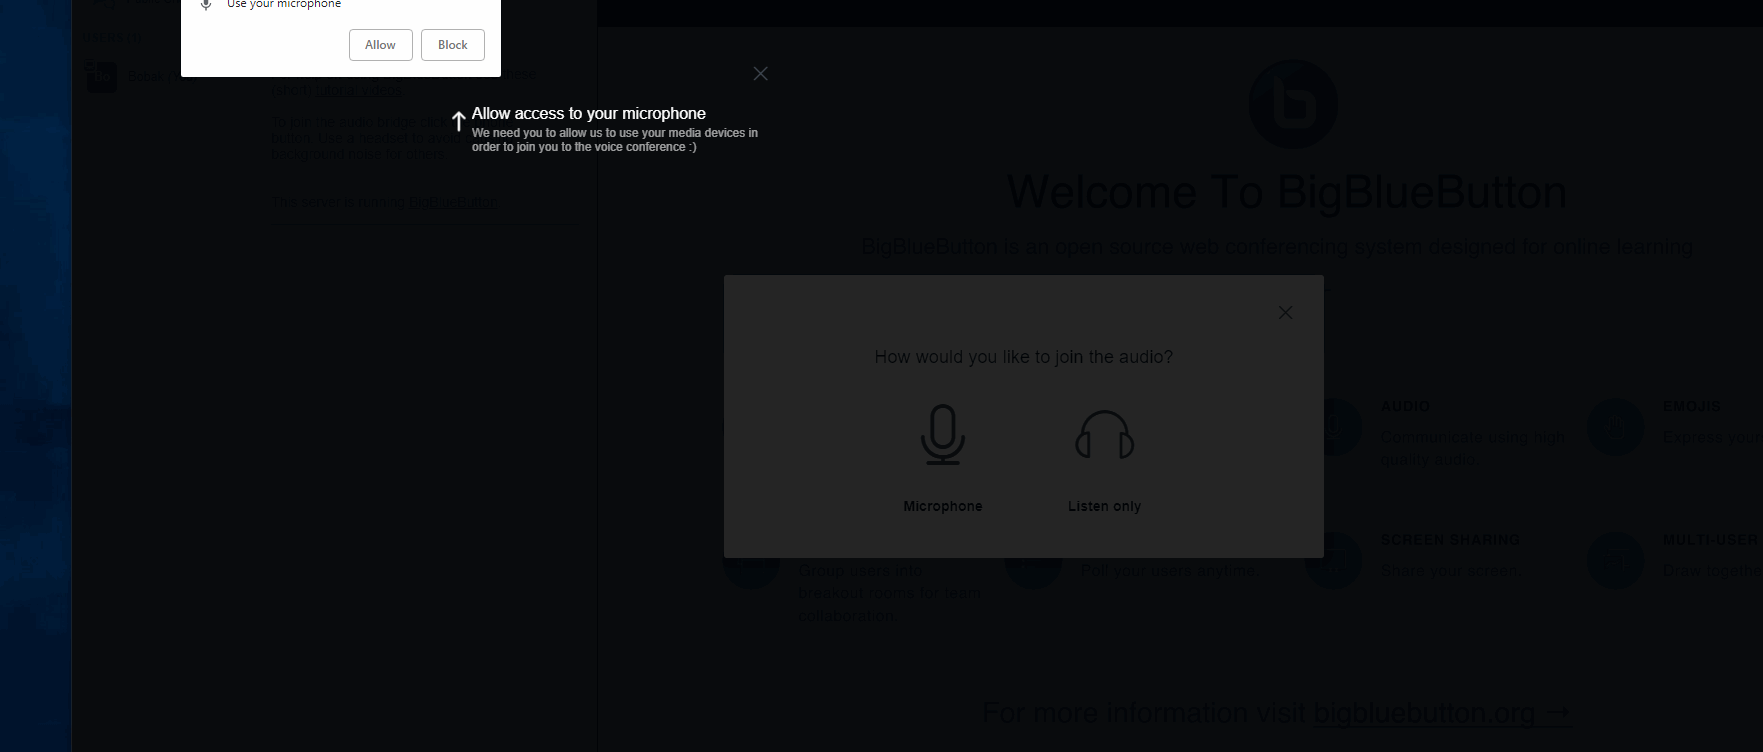
Task: Follow the BigBlueButton link in chat
Action: pos(453,202)
